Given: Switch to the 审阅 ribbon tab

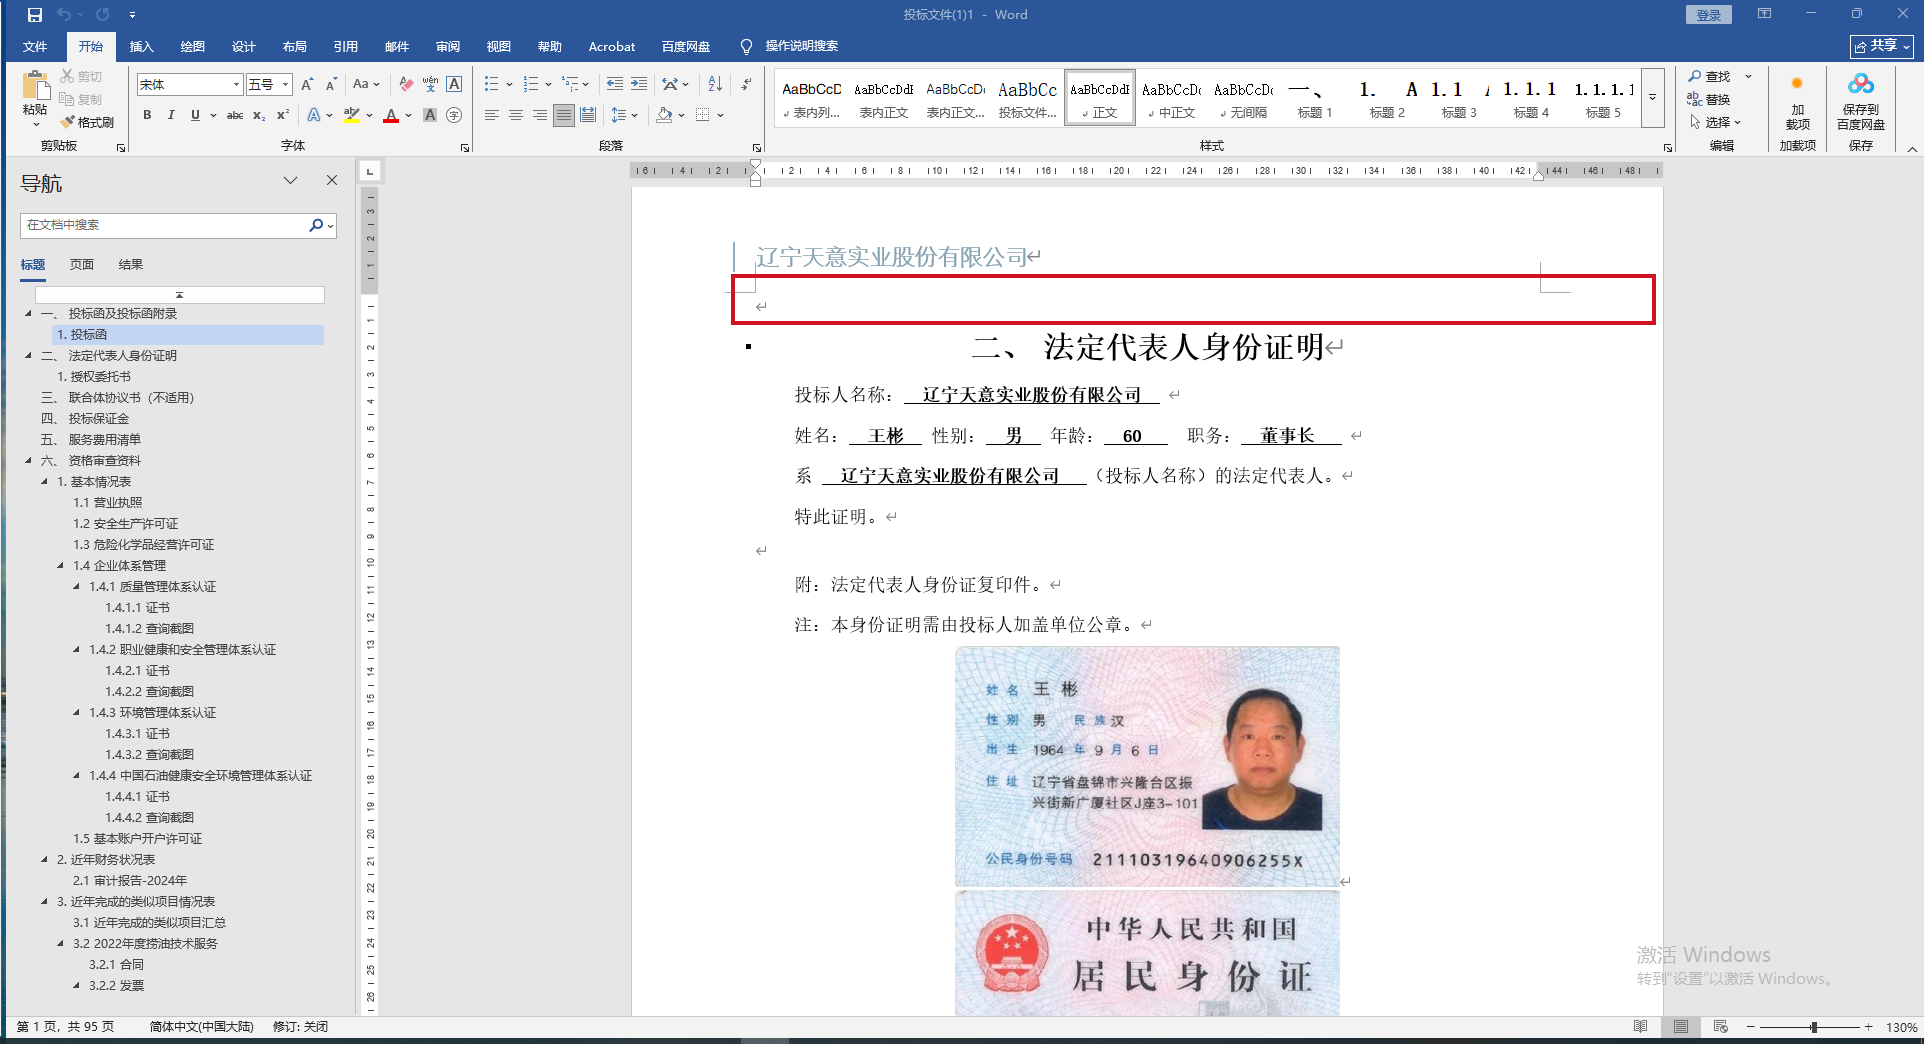Looking at the screenshot, I should pos(448,47).
